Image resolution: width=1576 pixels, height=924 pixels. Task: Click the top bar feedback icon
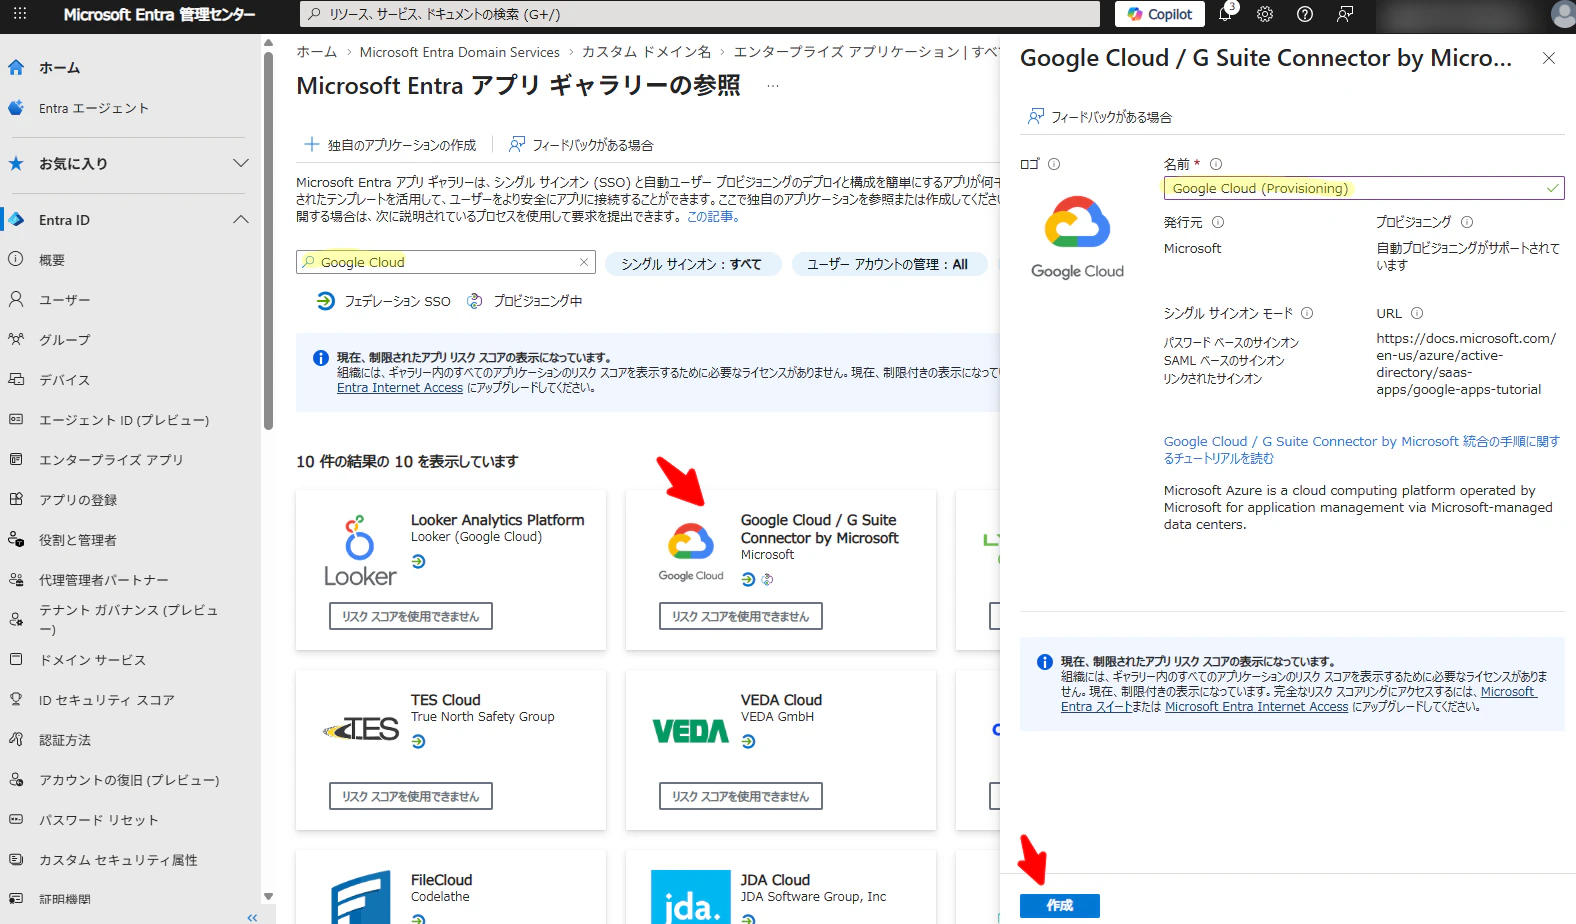pos(1345,14)
